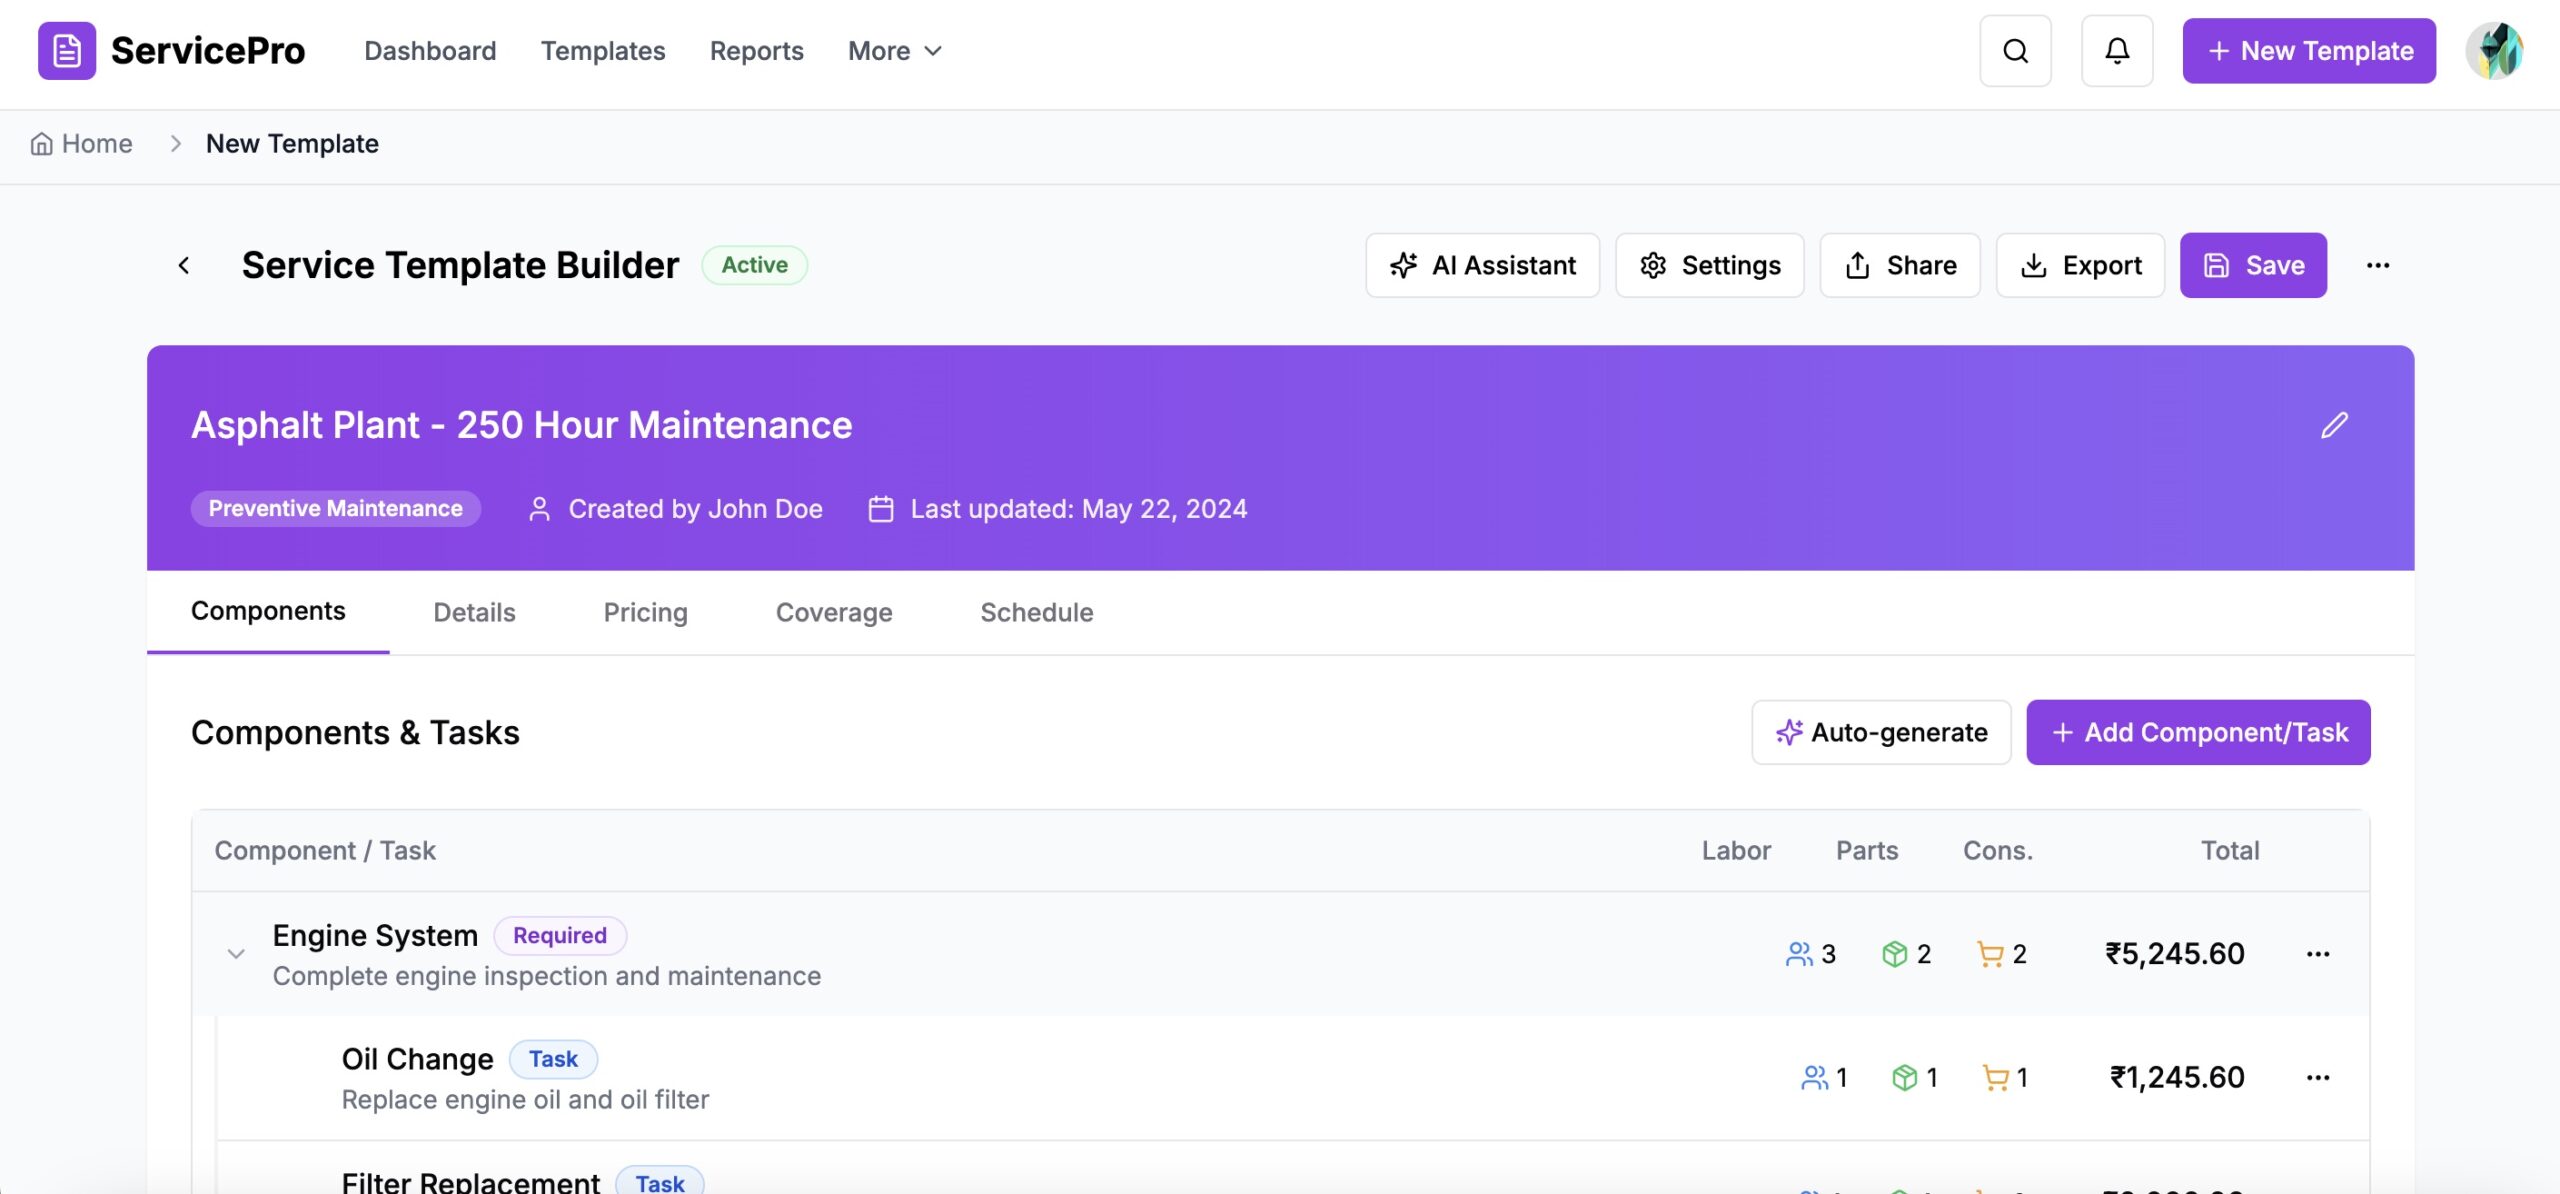Click the Component / Task column header
The image size is (2560, 1194).
(x=325, y=851)
